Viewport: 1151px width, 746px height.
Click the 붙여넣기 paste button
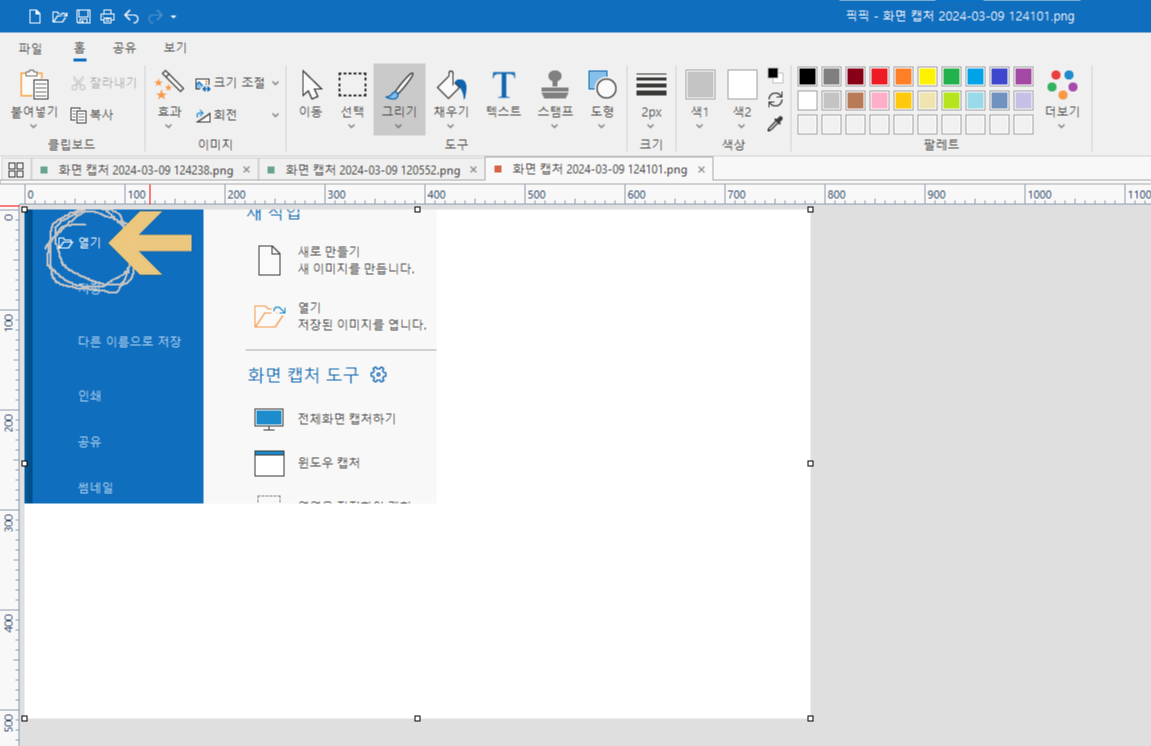[33, 95]
